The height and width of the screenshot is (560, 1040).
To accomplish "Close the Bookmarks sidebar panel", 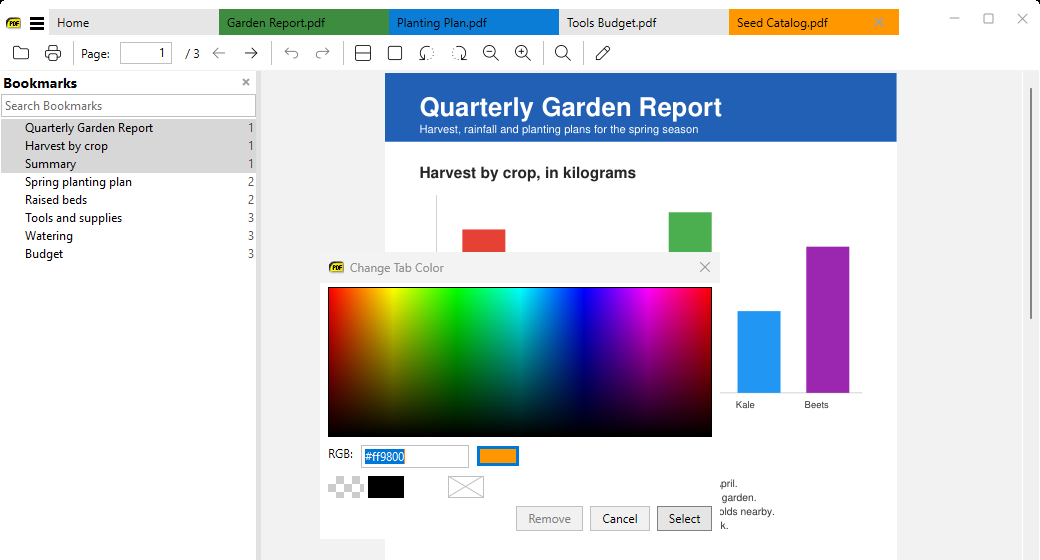I will click(246, 82).
